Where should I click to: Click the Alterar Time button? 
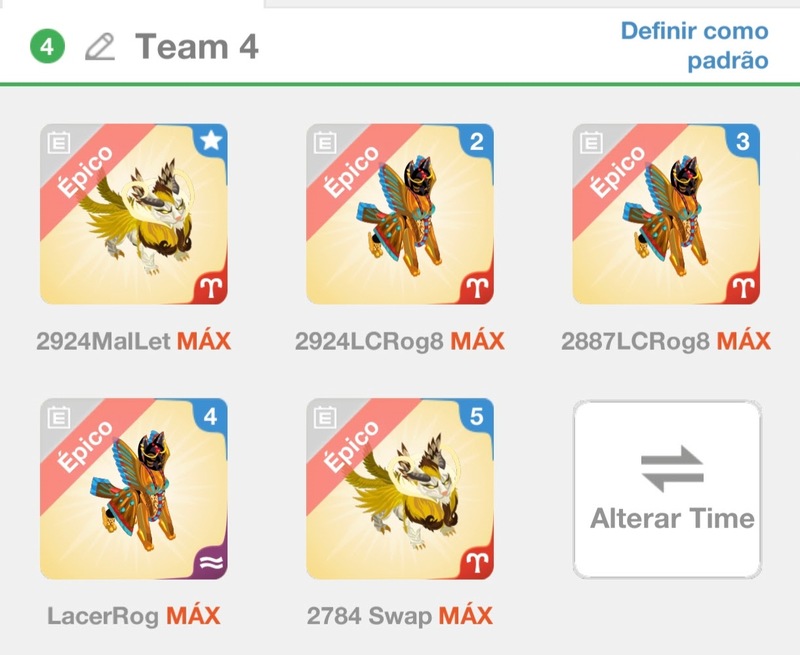click(667, 489)
